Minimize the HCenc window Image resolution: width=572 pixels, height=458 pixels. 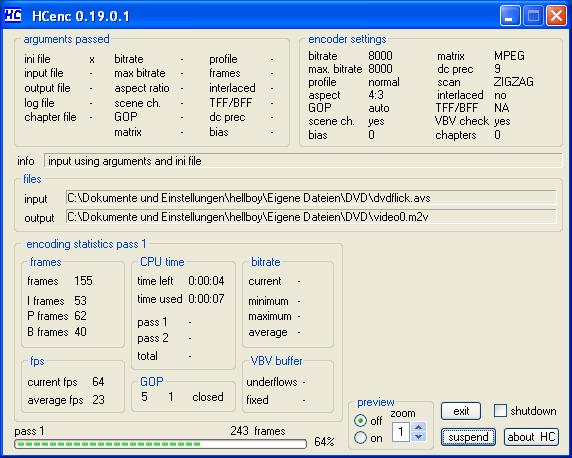tap(510, 16)
